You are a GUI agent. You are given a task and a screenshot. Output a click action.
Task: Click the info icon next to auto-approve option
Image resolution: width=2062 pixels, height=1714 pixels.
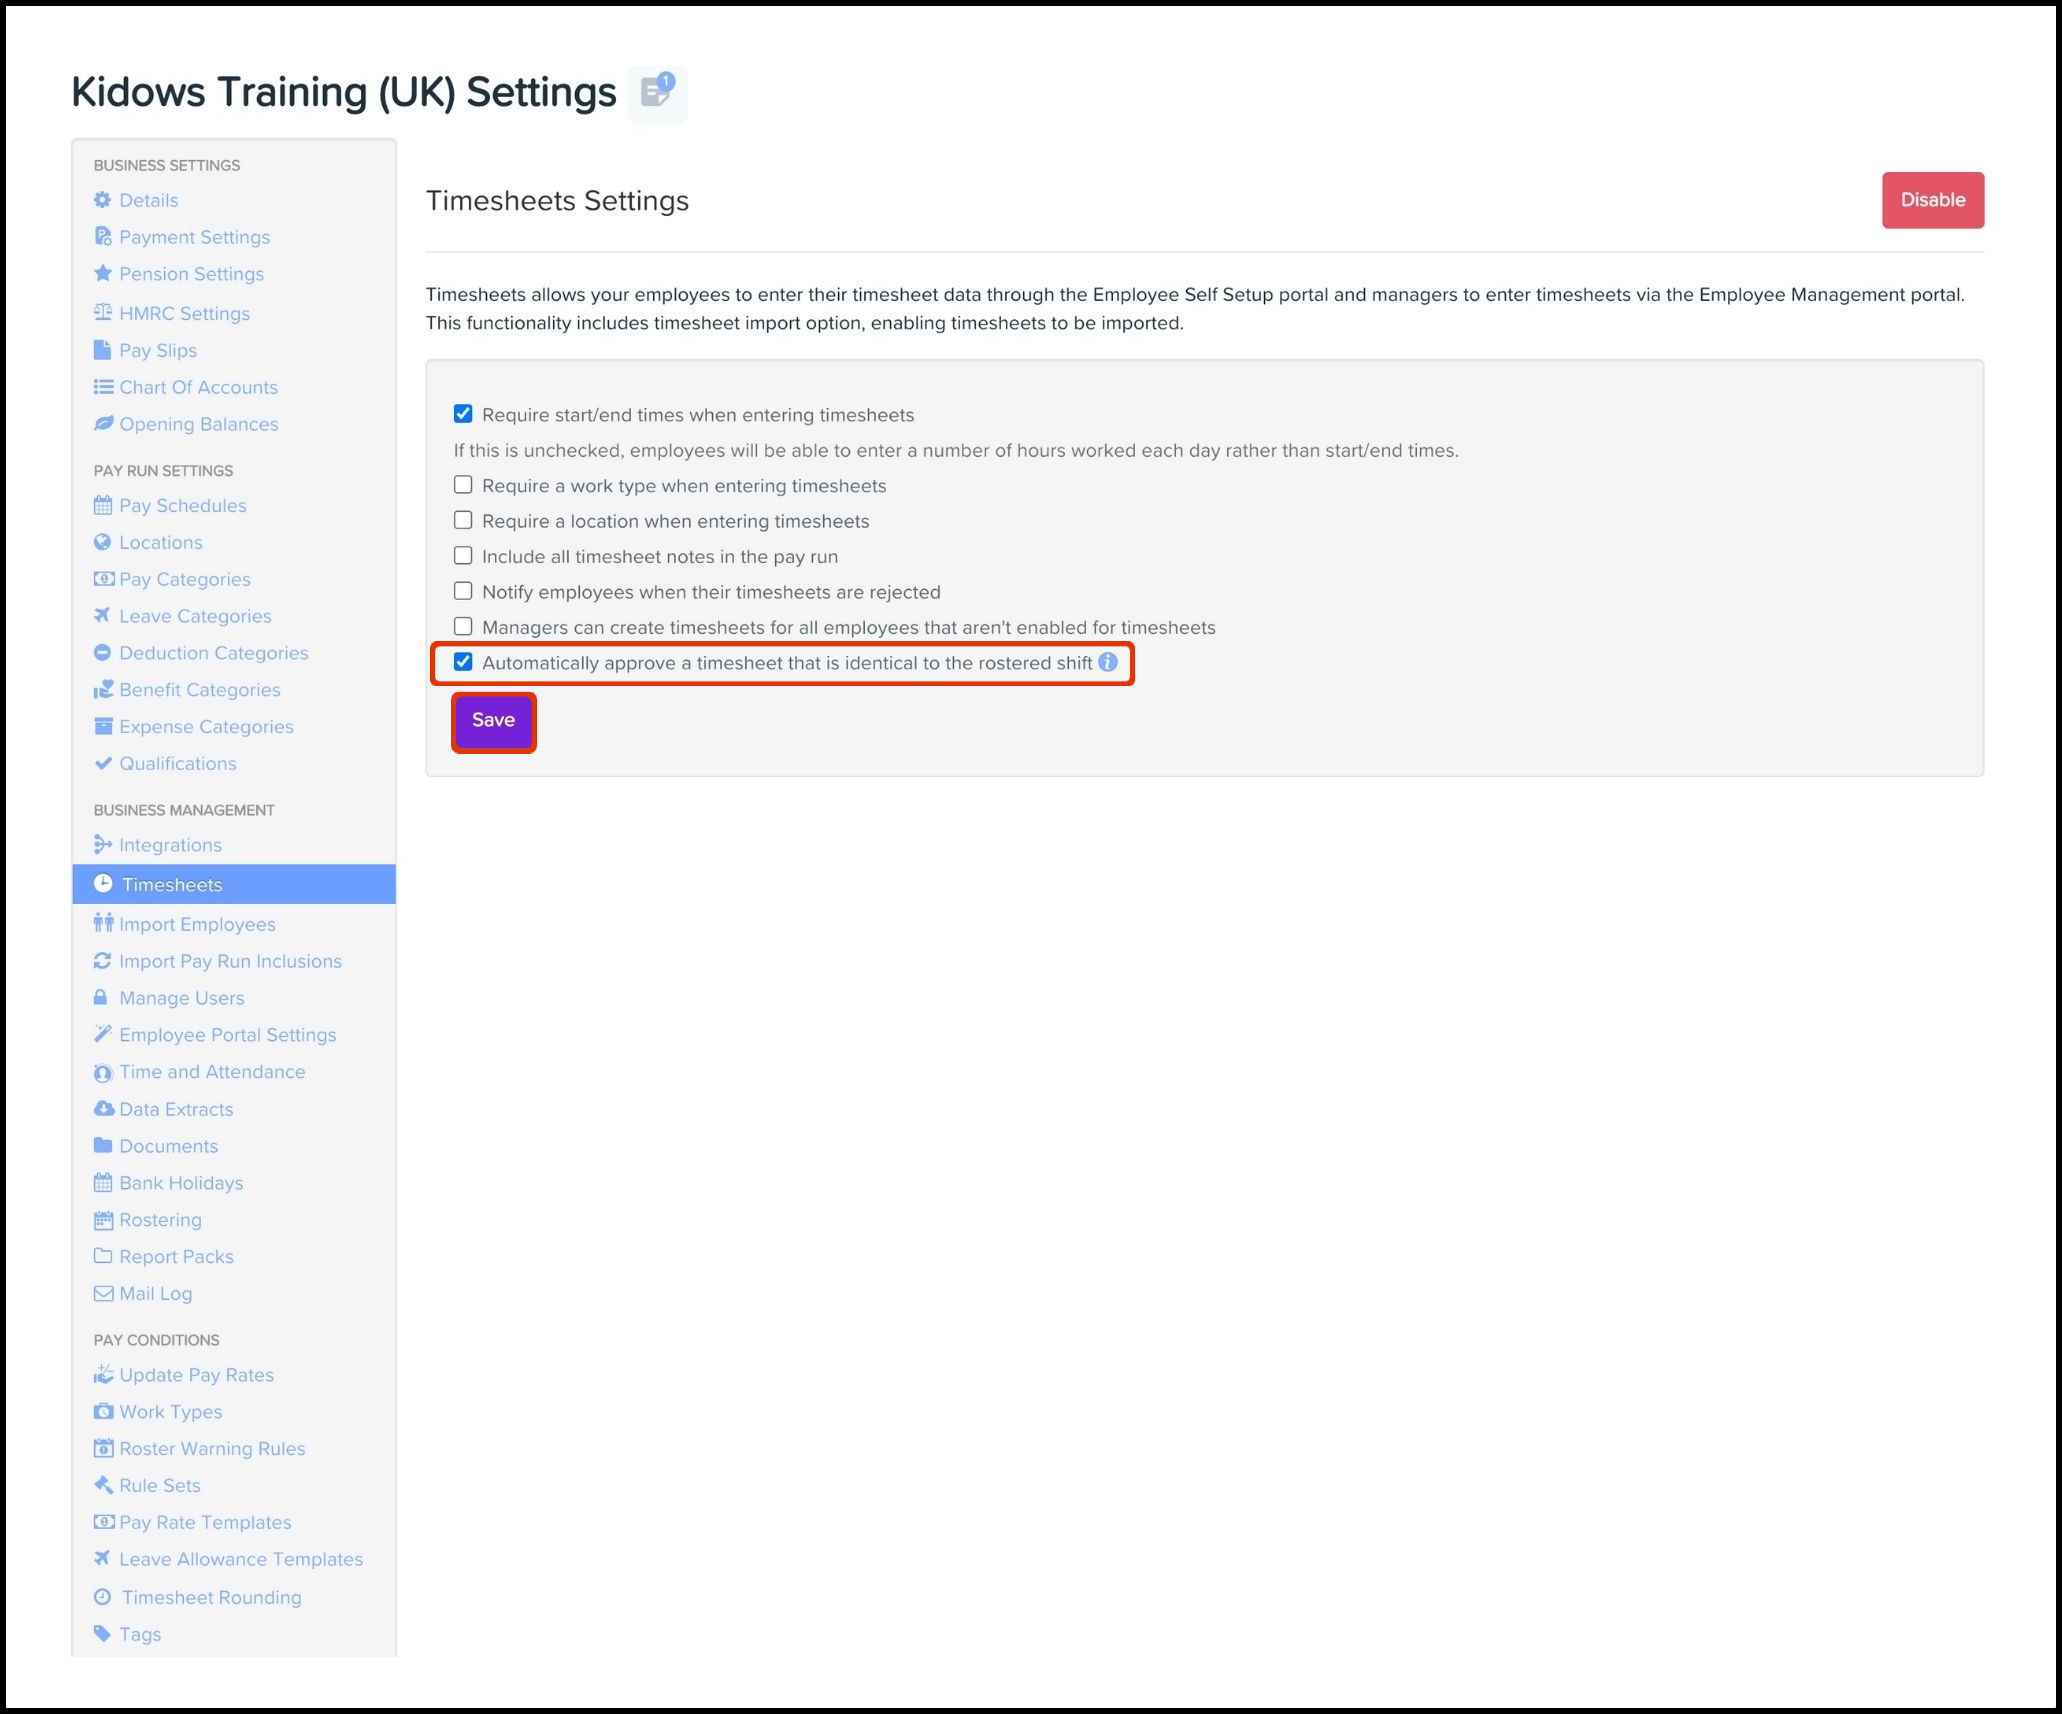[1108, 662]
